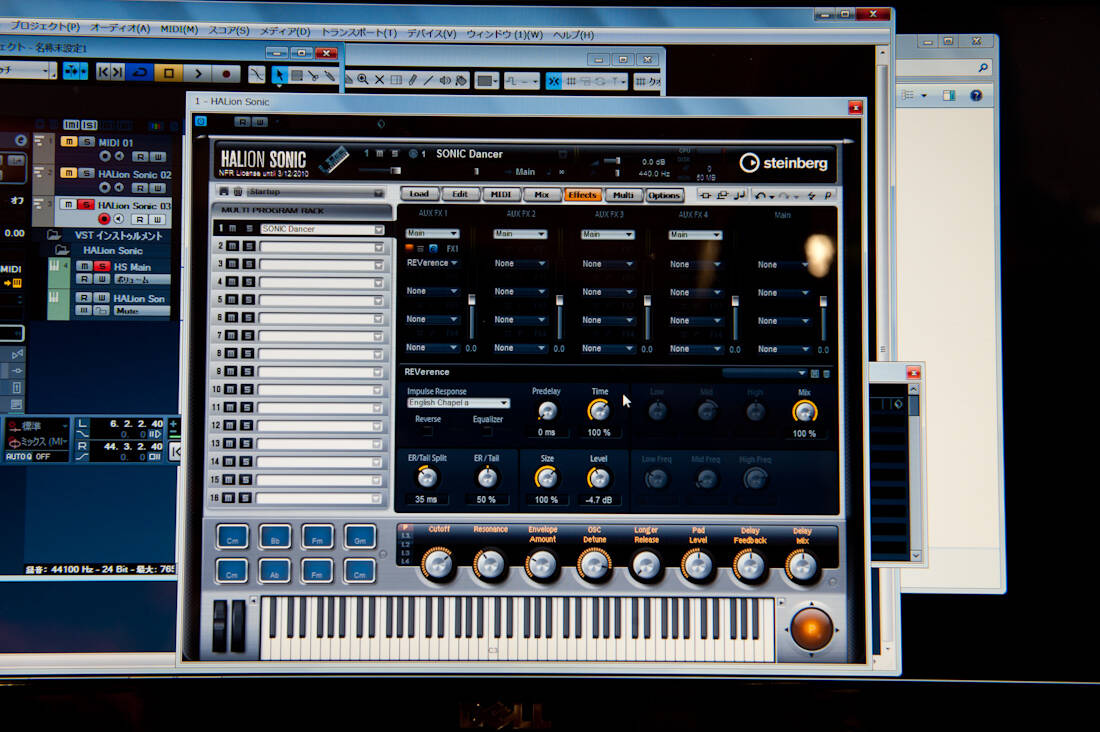Click the steinberg logo
Screen dimensions: 1100x732
coord(784,163)
